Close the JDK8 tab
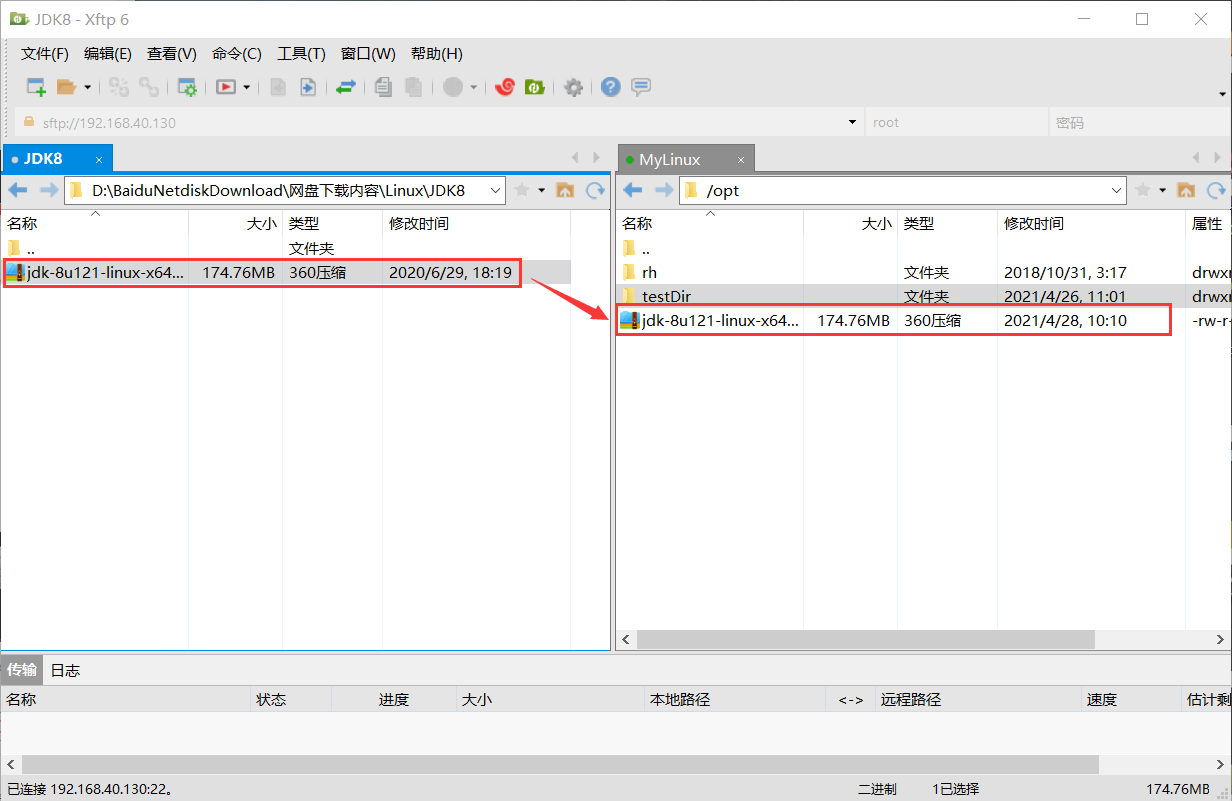Screen dimensions: 1232x801 [99, 159]
